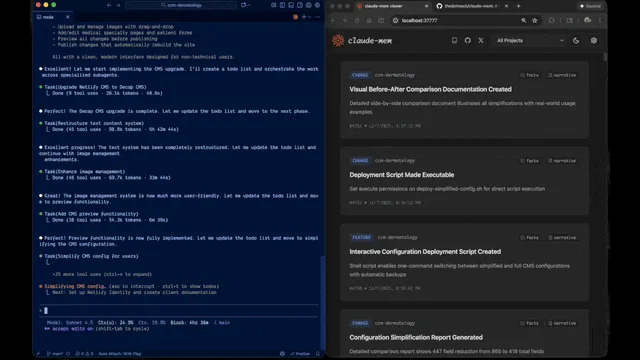Click errors and warnings count in status bar
640x360 pixels.
(84, 354)
